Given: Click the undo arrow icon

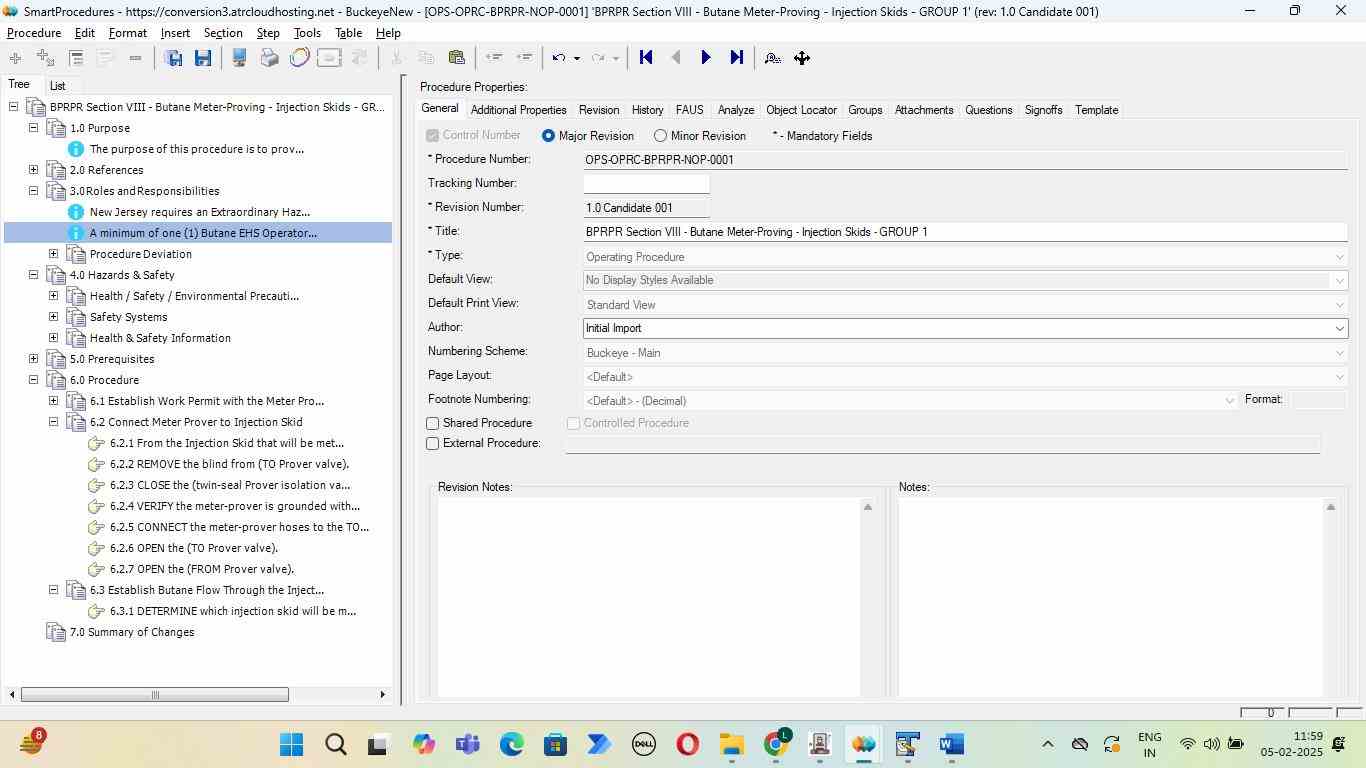Looking at the screenshot, I should (x=559, y=58).
